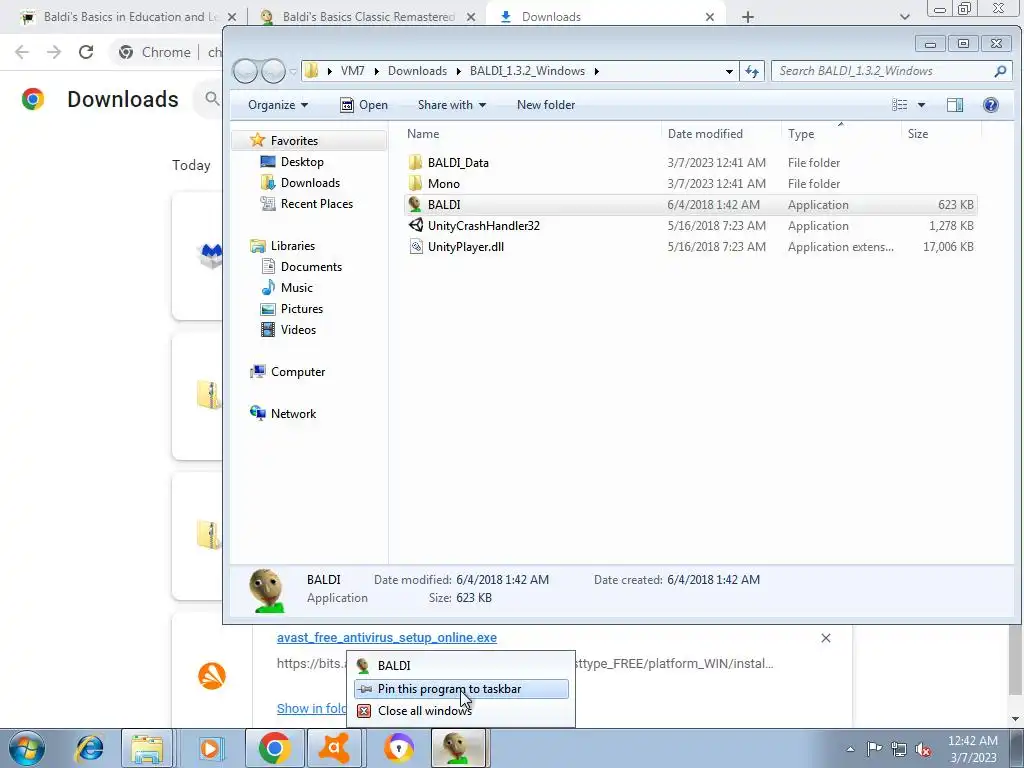Sort by Type column header
The height and width of the screenshot is (768, 1024).
click(801, 133)
